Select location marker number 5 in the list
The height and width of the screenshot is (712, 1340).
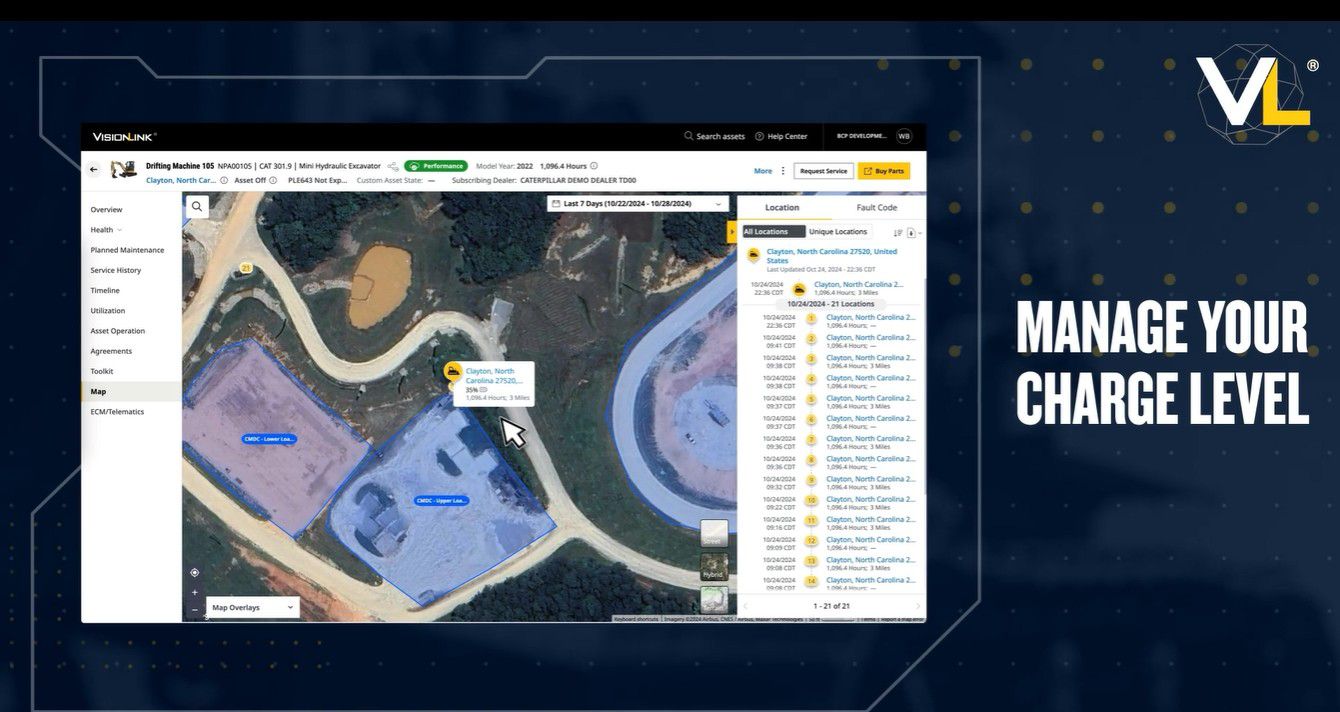(x=811, y=400)
